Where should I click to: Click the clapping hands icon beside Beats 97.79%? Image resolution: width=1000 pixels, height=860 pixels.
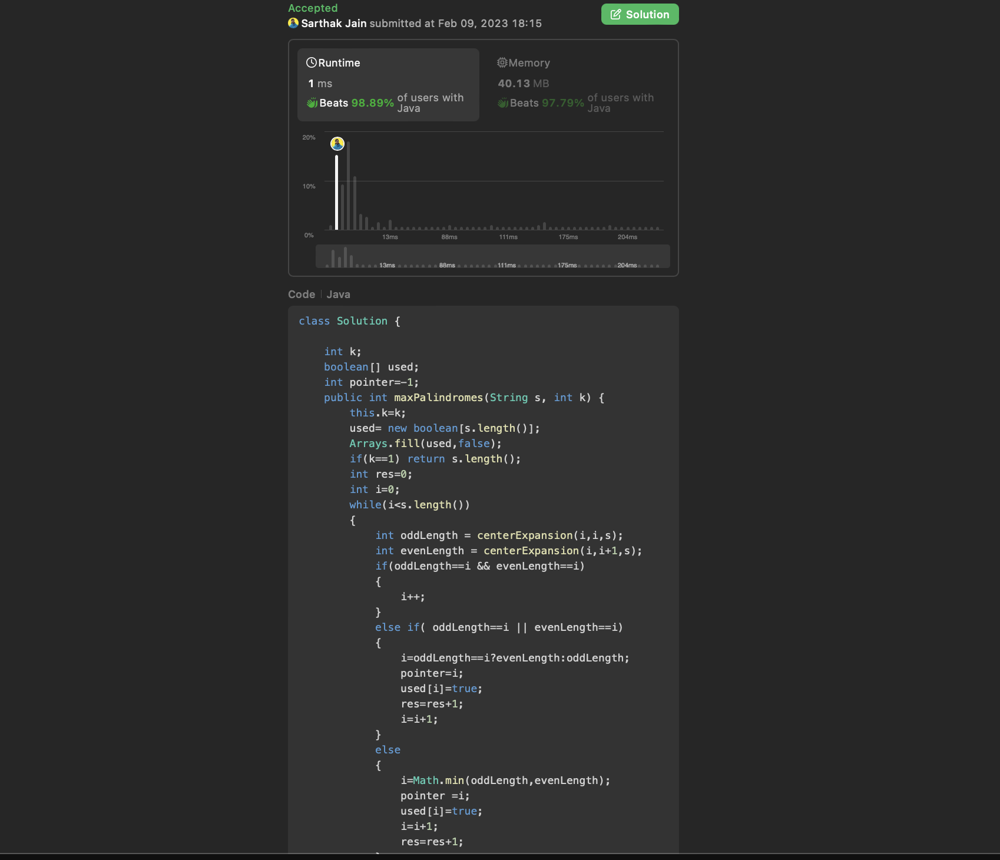(503, 103)
